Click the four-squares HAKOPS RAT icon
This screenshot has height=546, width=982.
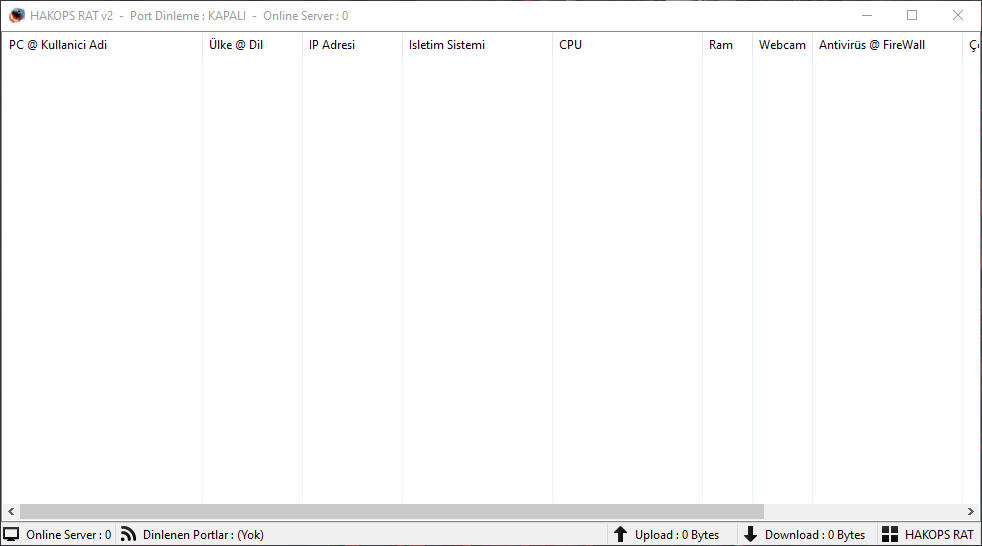click(890, 535)
